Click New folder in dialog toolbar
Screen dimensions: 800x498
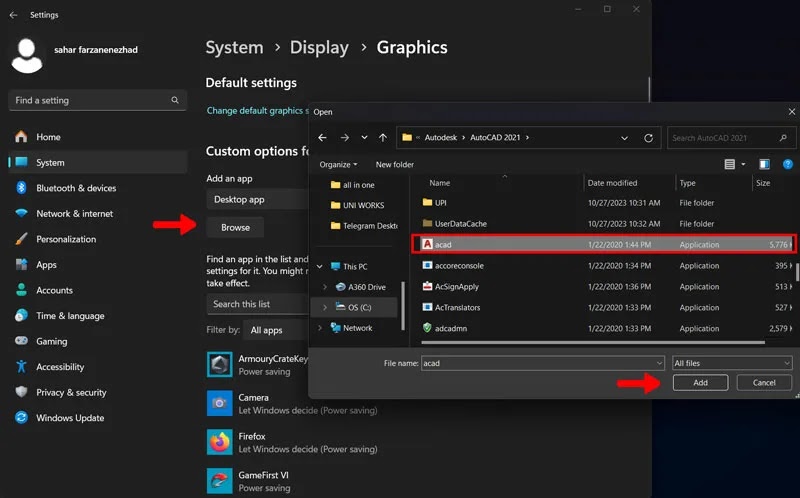pos(395,164)
